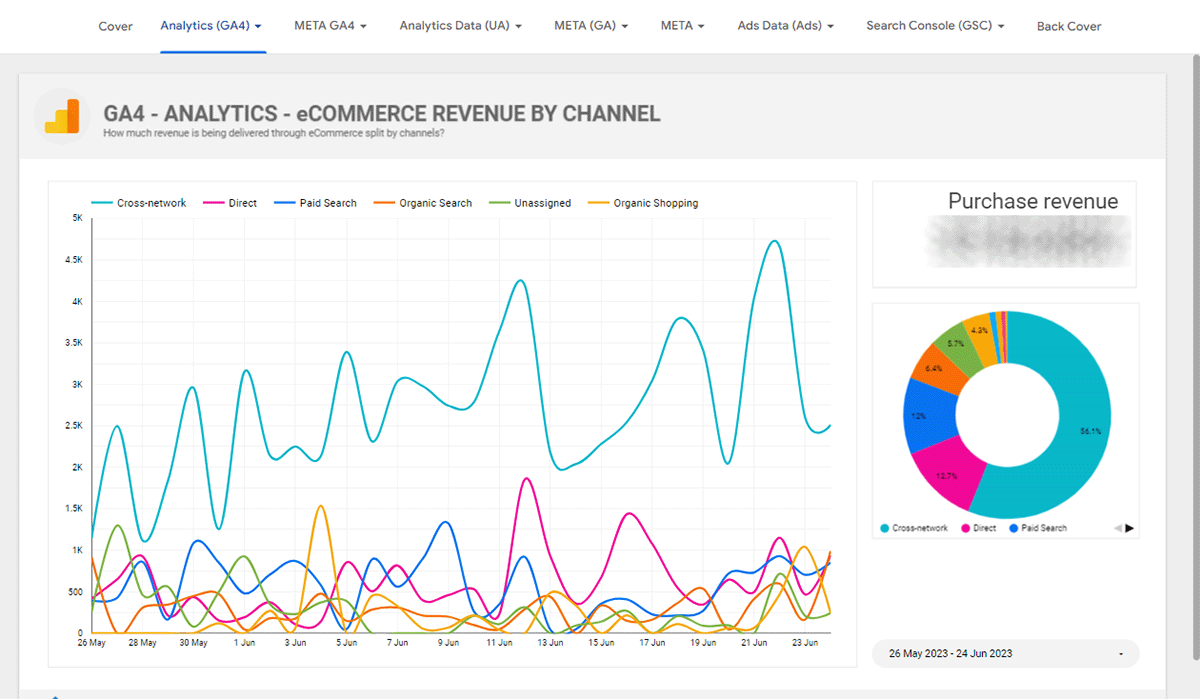Select the Organic Shopping legend entry
Viewport: 1200px width, 699px height.
point(643,203)
